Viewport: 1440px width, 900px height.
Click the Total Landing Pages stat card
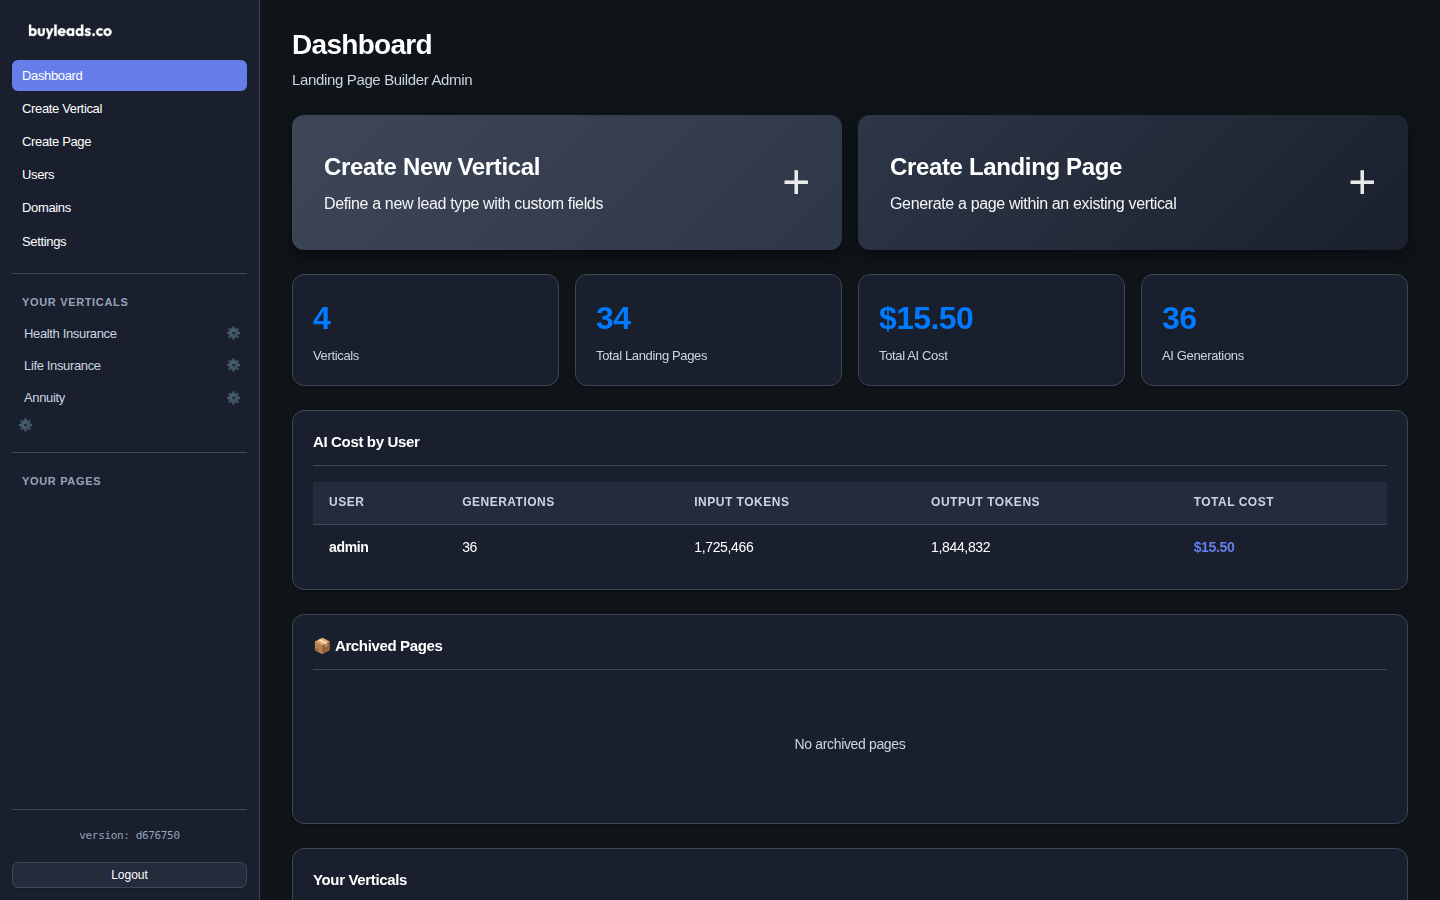tap(708, 330)
